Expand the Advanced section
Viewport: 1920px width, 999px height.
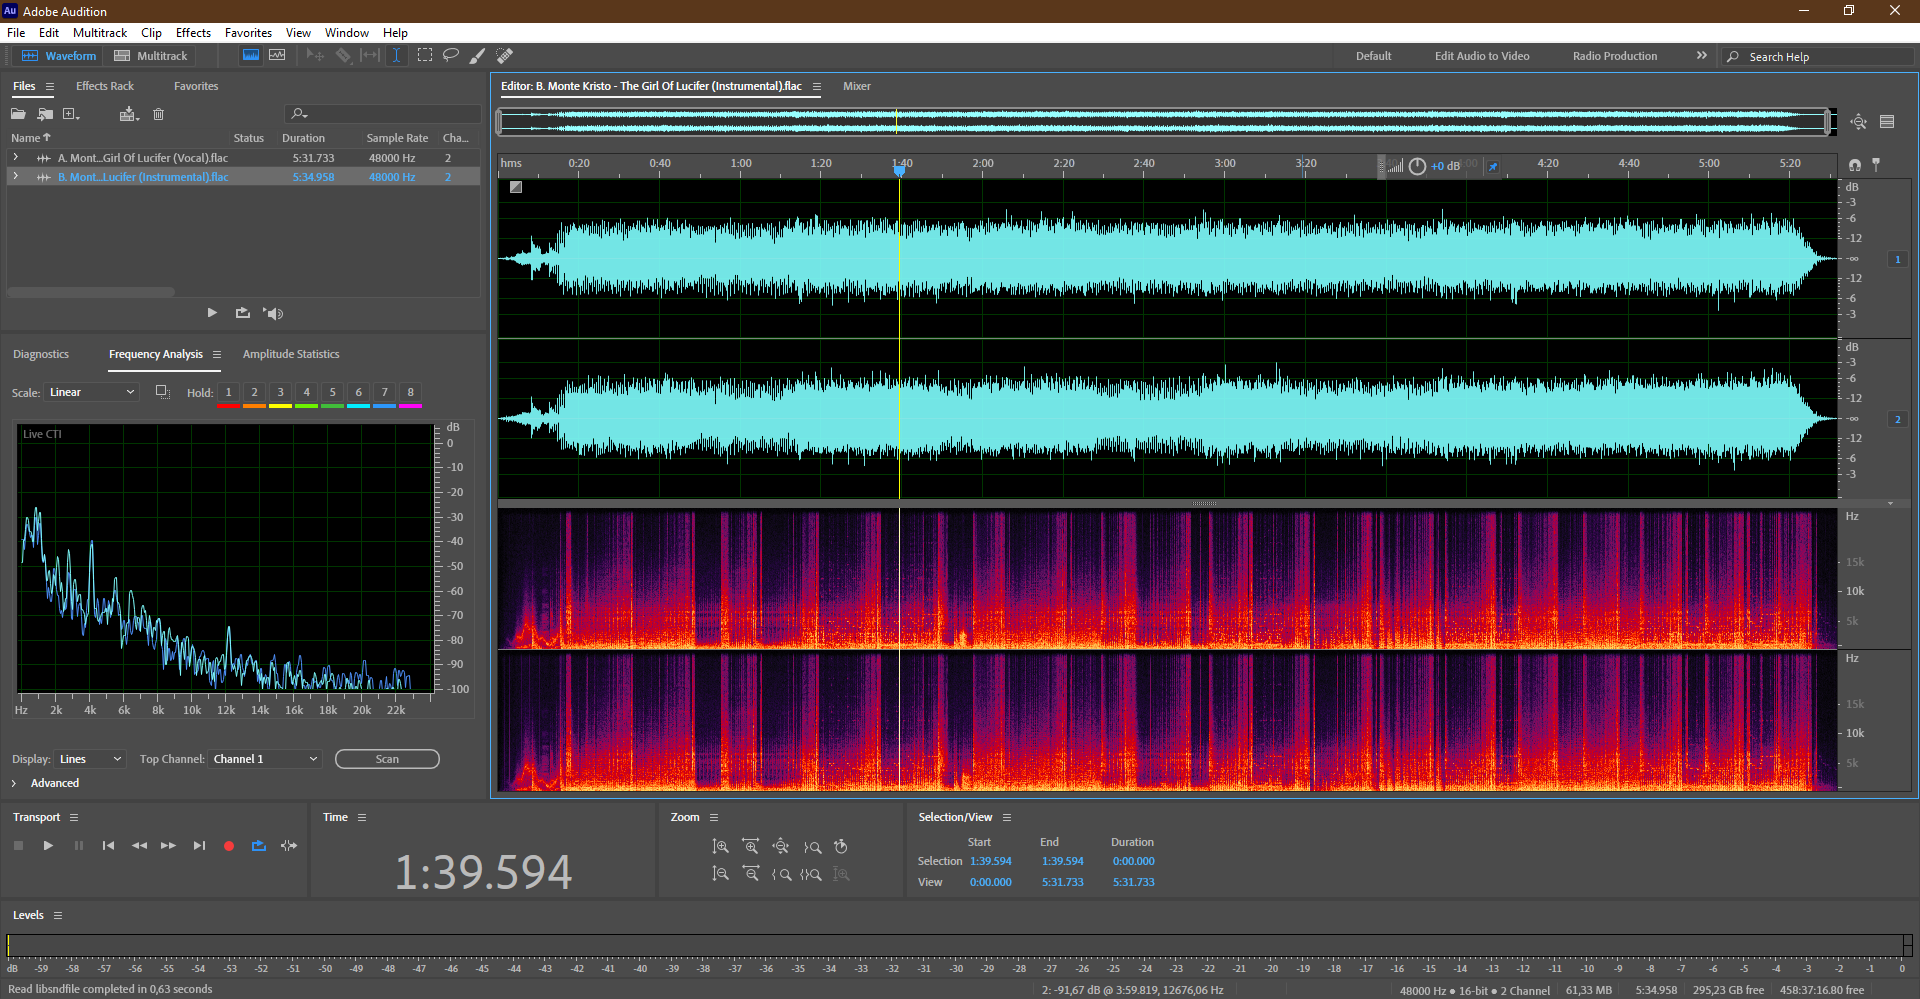click(x=14, y=783)
